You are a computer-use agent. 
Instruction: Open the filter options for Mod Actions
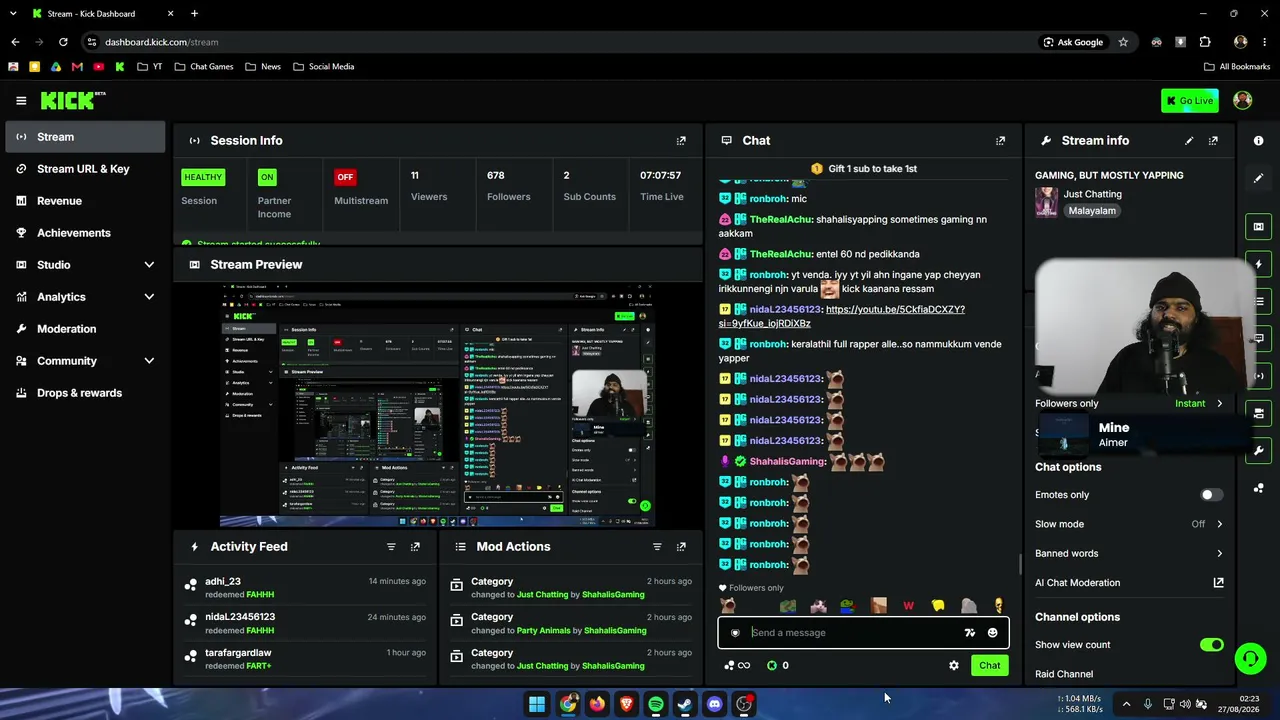point(657,547)
